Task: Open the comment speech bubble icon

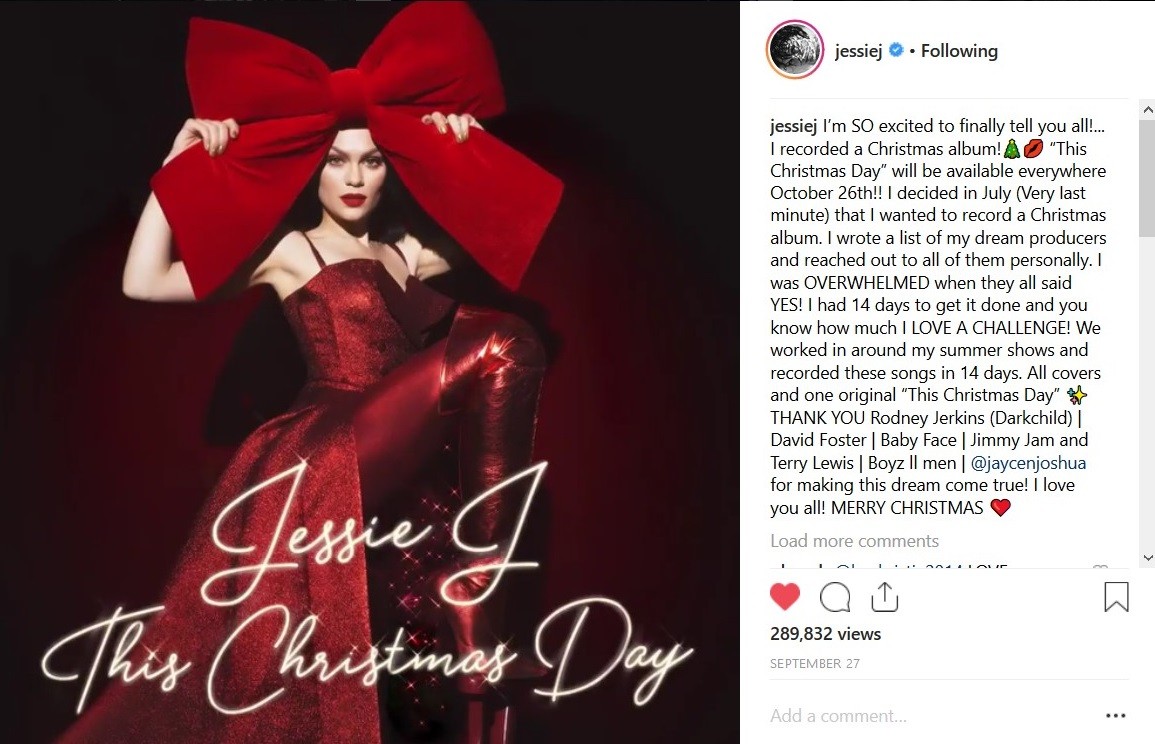Action: [835, 597]
